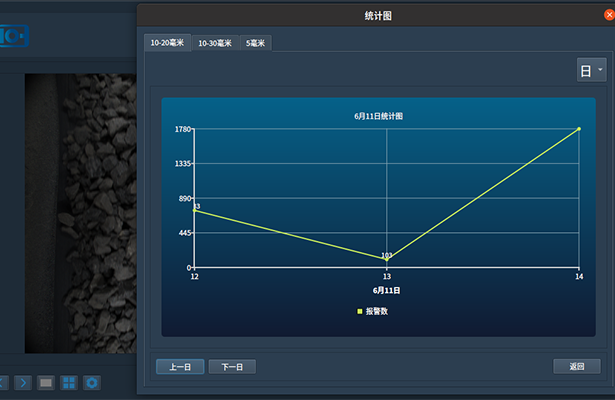Viewport: 615px width, 400px height.
Task: Click the blue logo at top left
Action: 15,36
